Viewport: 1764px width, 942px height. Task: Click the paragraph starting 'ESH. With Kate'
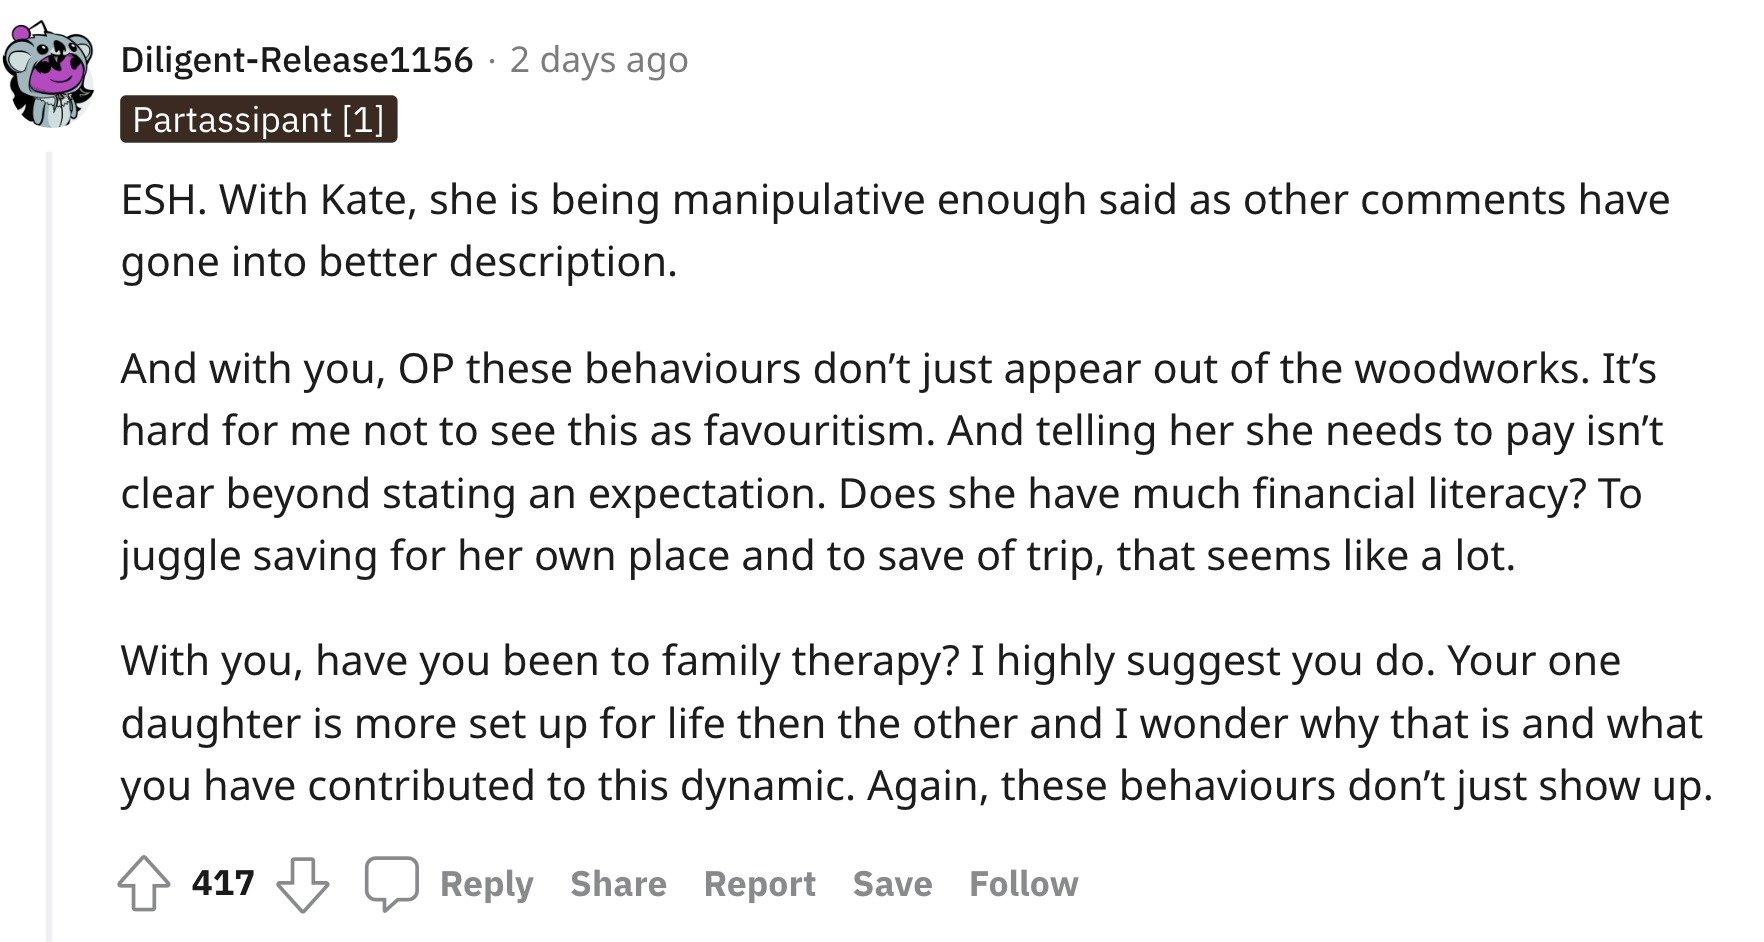(x=895, y=230)
